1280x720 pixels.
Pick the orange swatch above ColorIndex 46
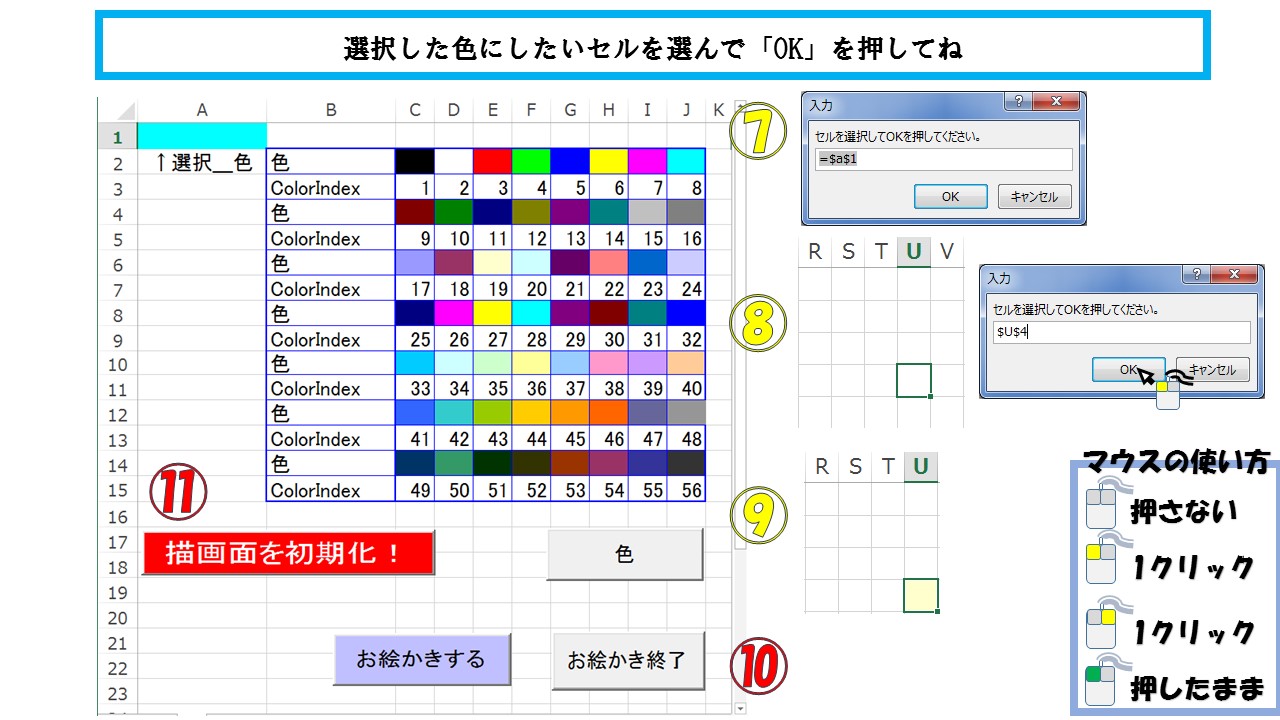[x=608, y=412]
